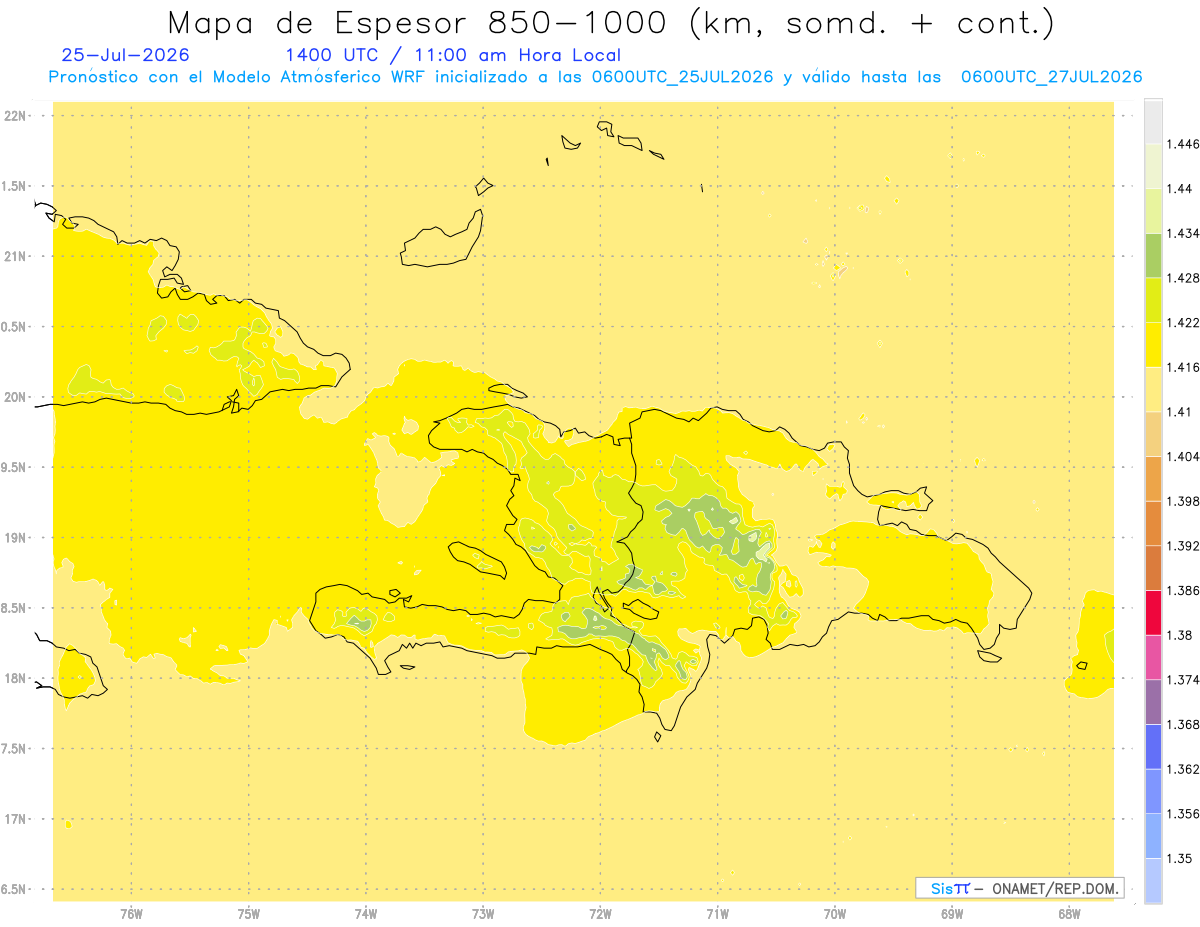Click the "0600UTC_25JUL2026" initialization timestamp

(x=682, y=77)
